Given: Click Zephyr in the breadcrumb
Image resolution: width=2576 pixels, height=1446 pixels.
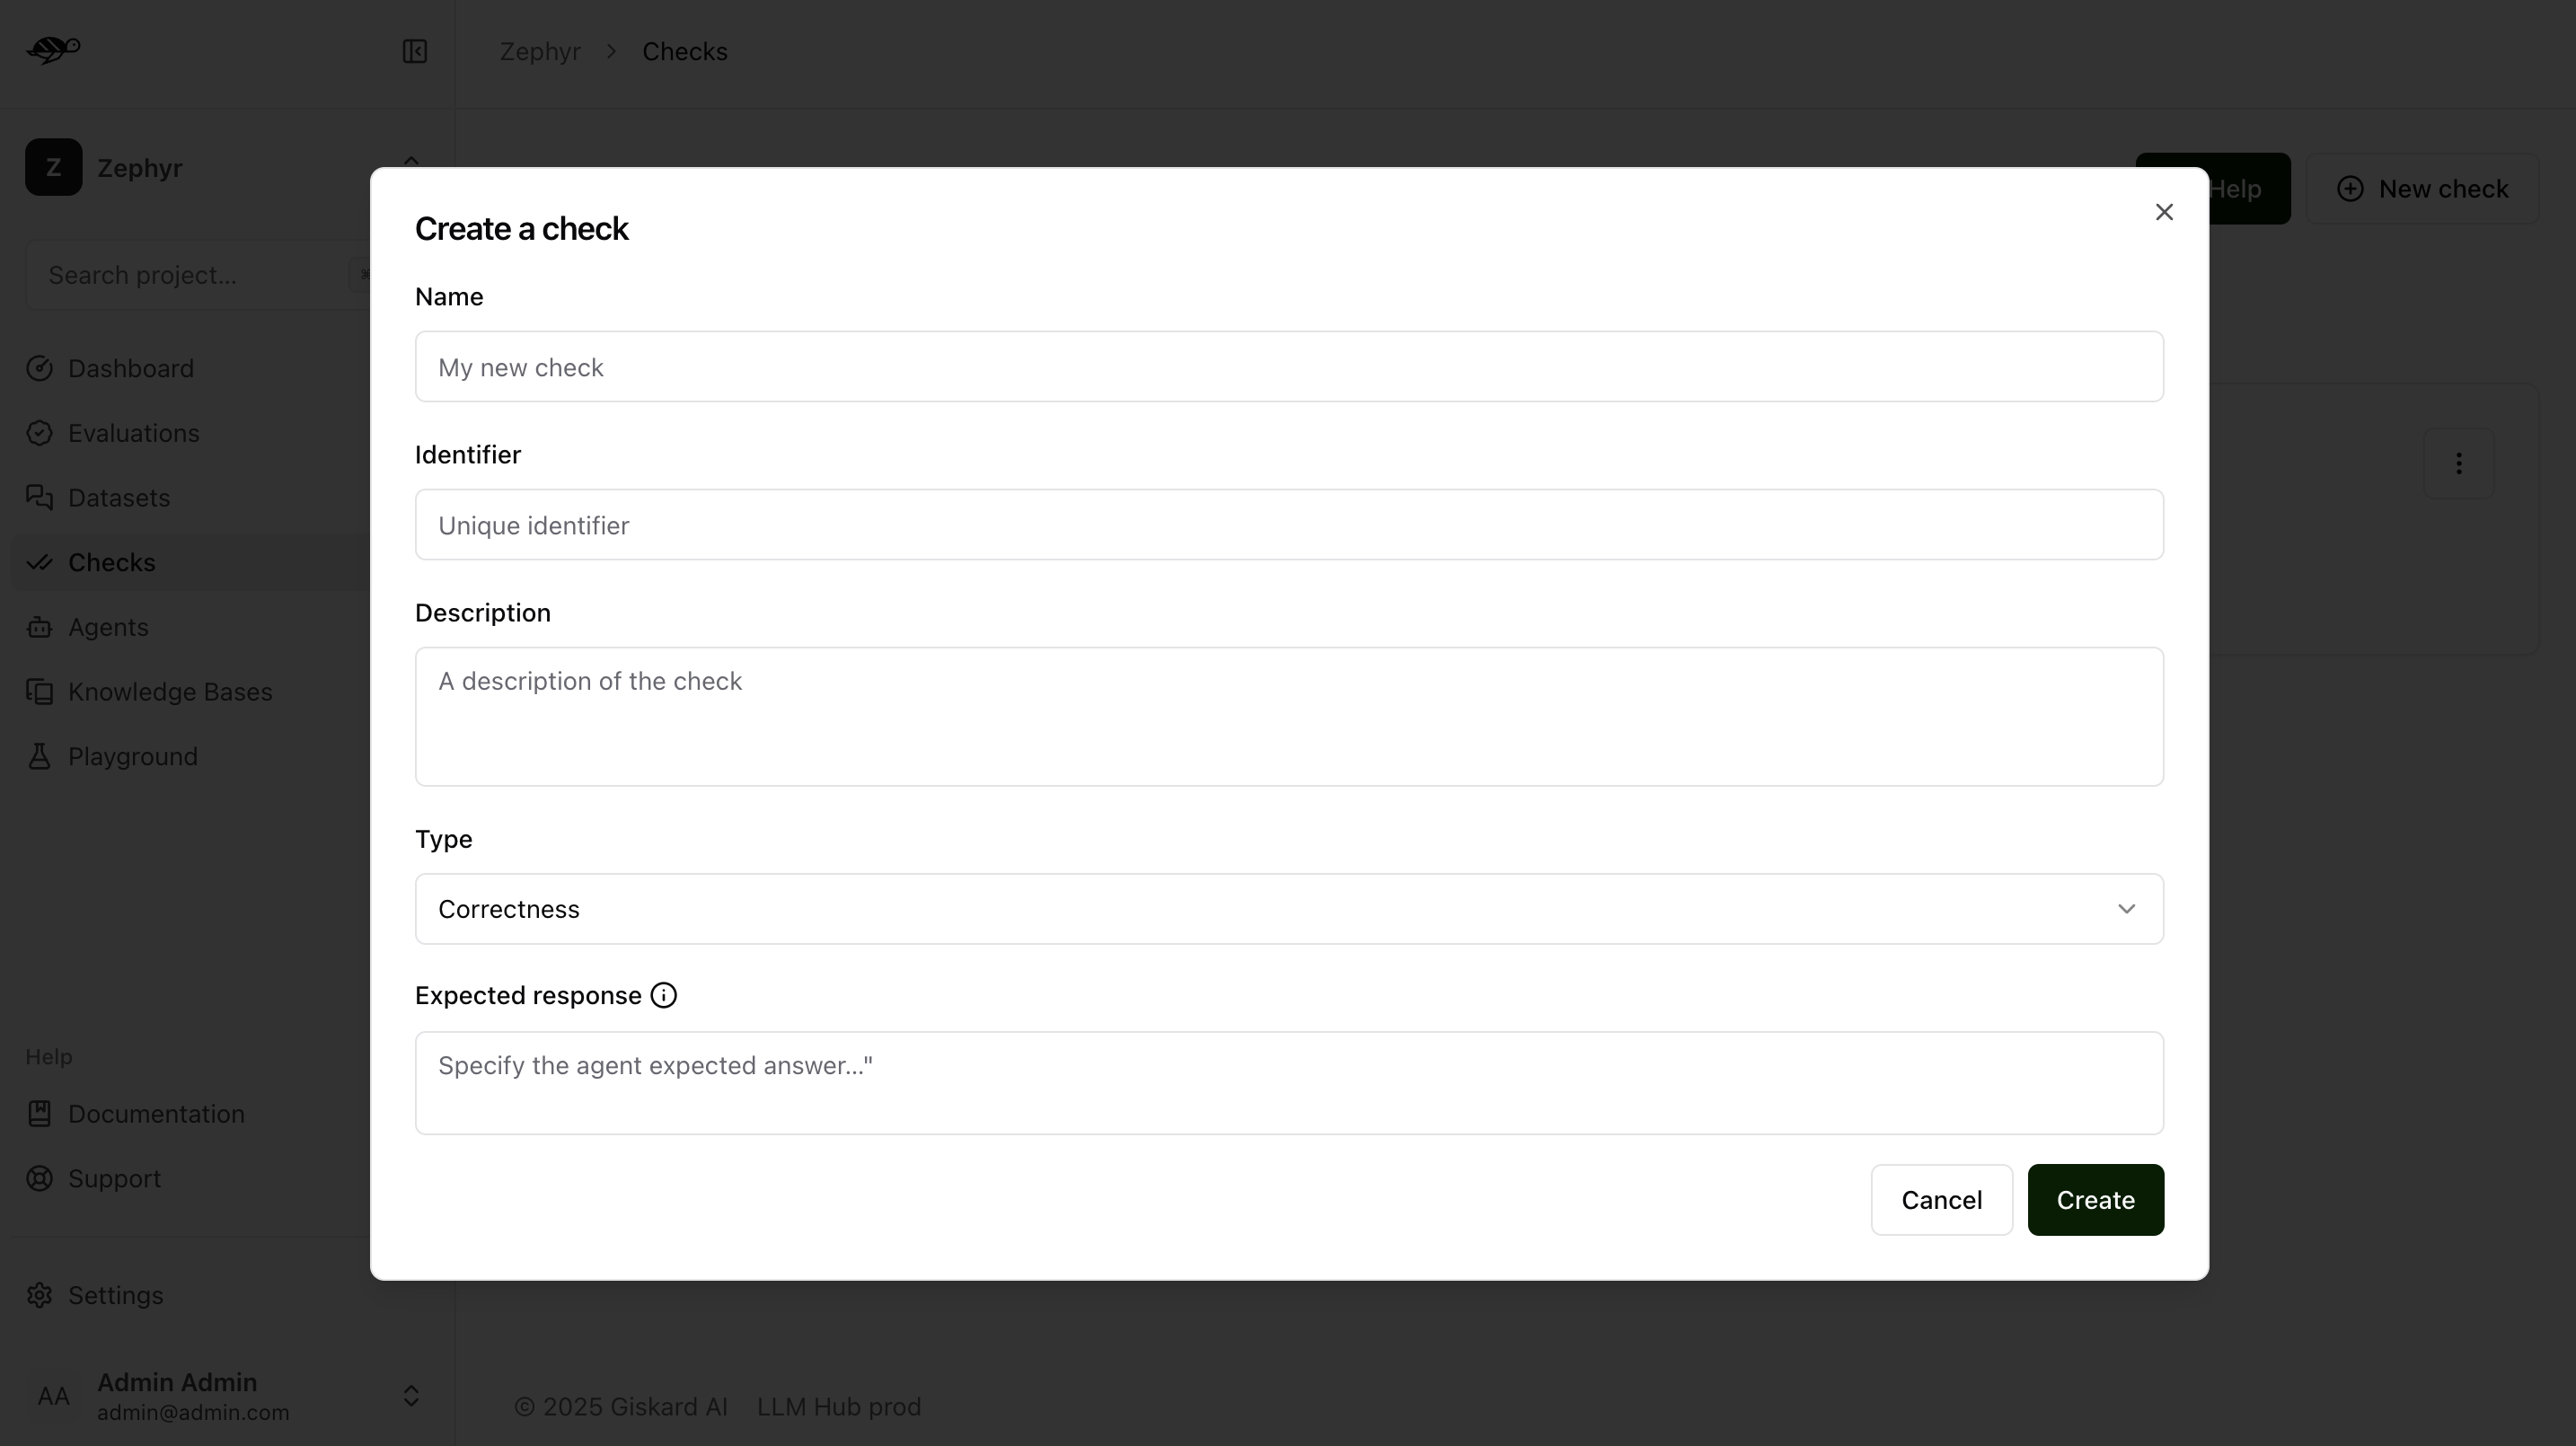Looking at the screenshot, I should pos(540,51).
